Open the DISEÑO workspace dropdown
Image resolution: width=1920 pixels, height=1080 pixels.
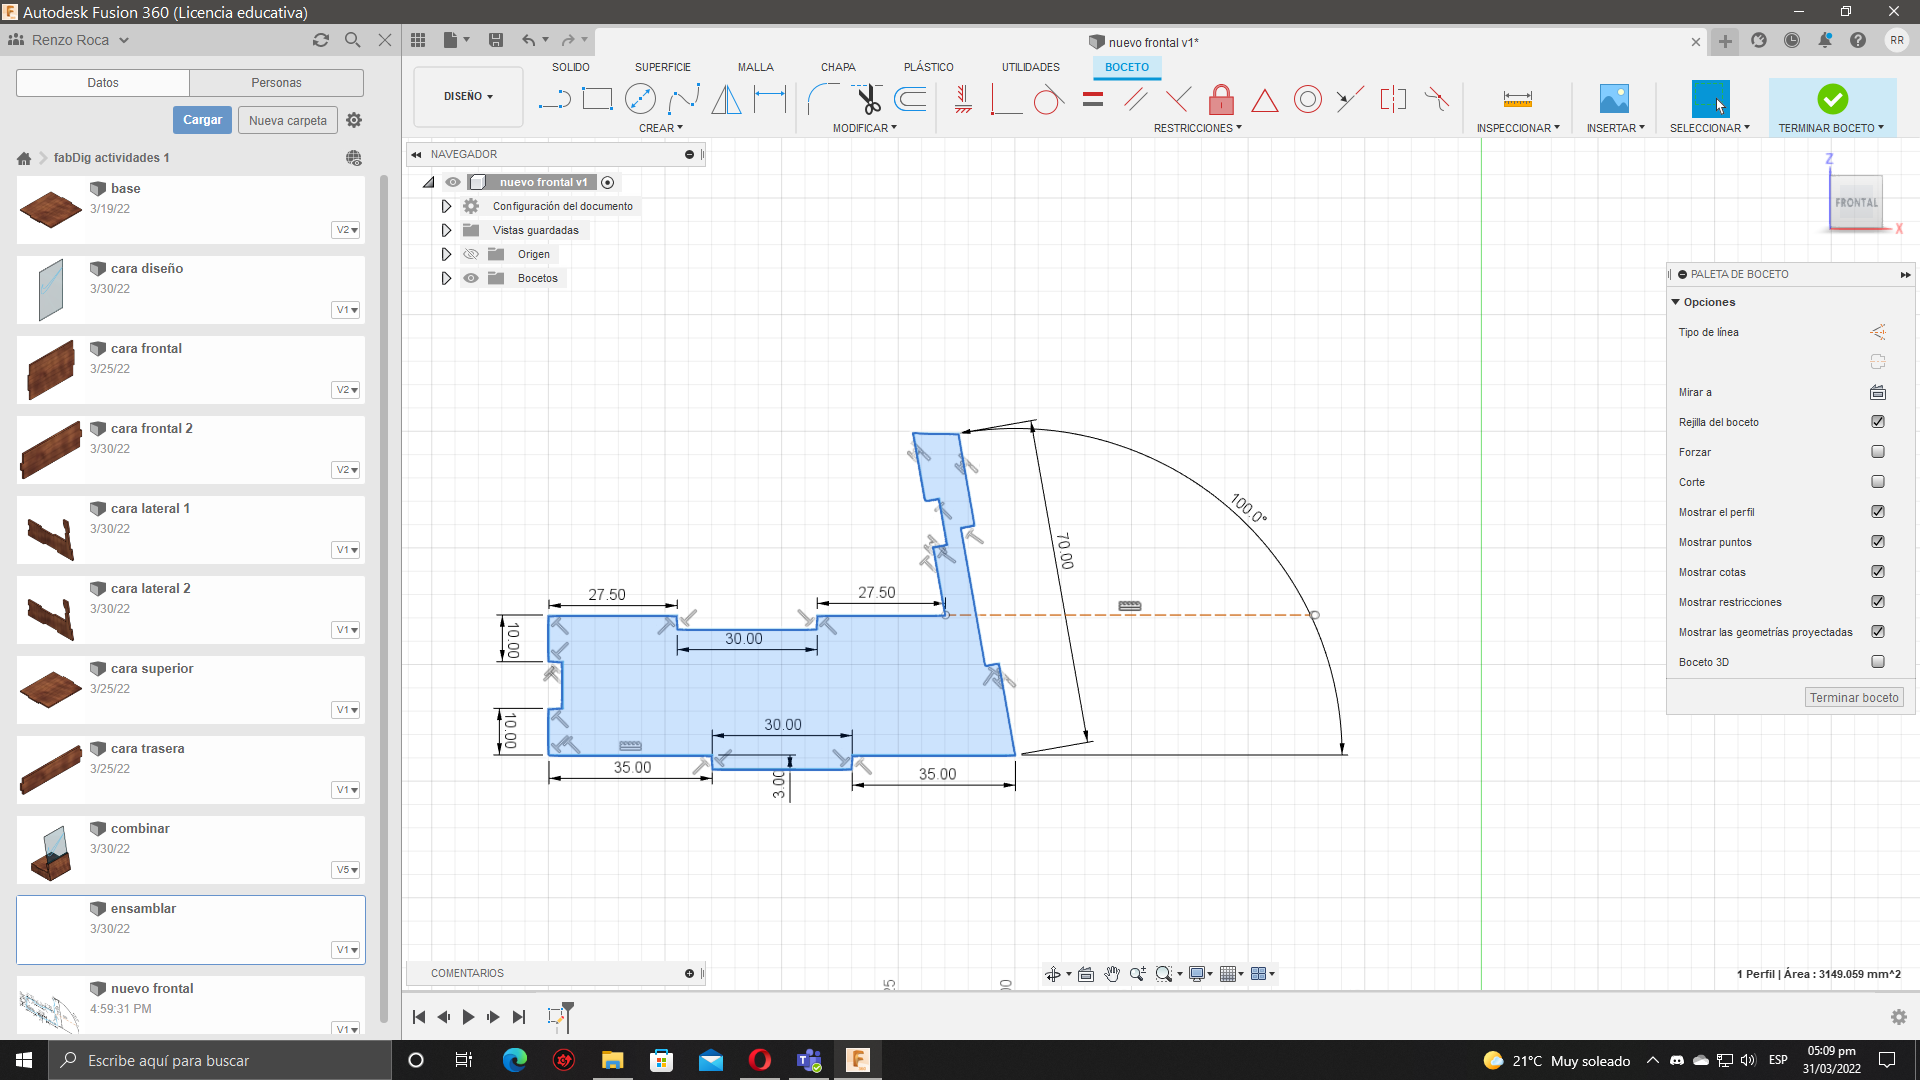point(468,96)
